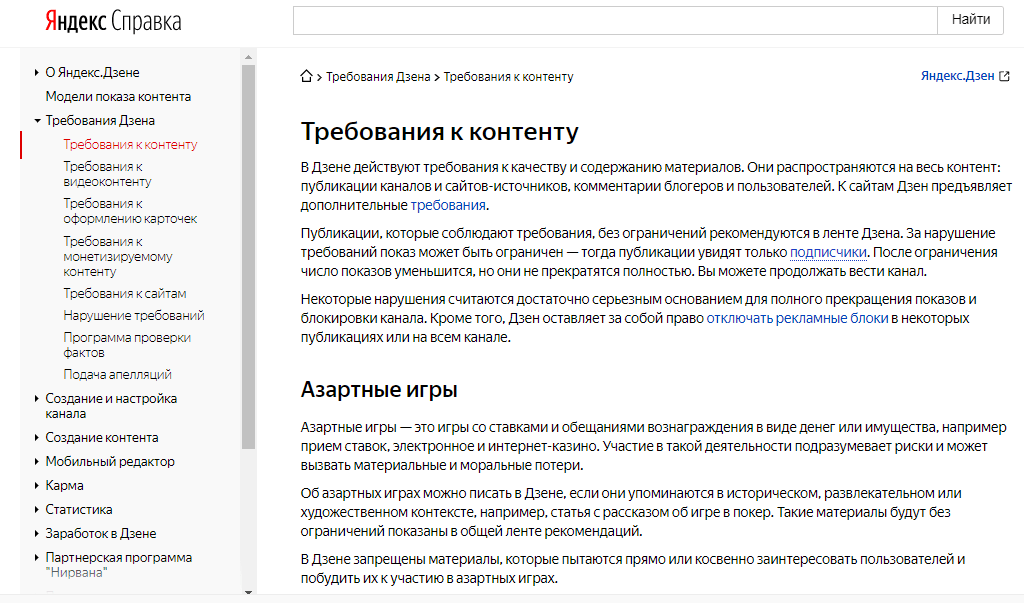Click the home icon in breadcrumbs
The width and height of the screenshot is (1024, 603).
coord(307,76)
